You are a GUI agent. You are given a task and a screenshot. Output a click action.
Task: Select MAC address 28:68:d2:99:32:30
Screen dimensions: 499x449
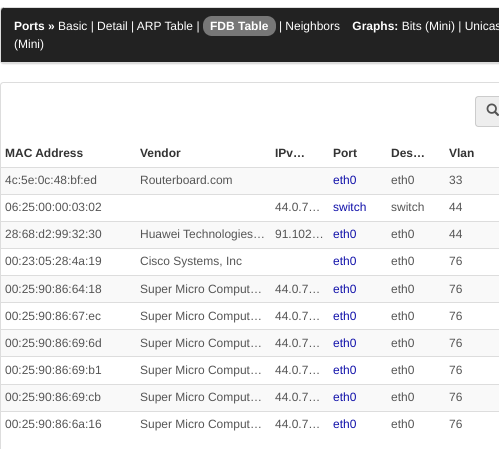[x=53, y=234]
